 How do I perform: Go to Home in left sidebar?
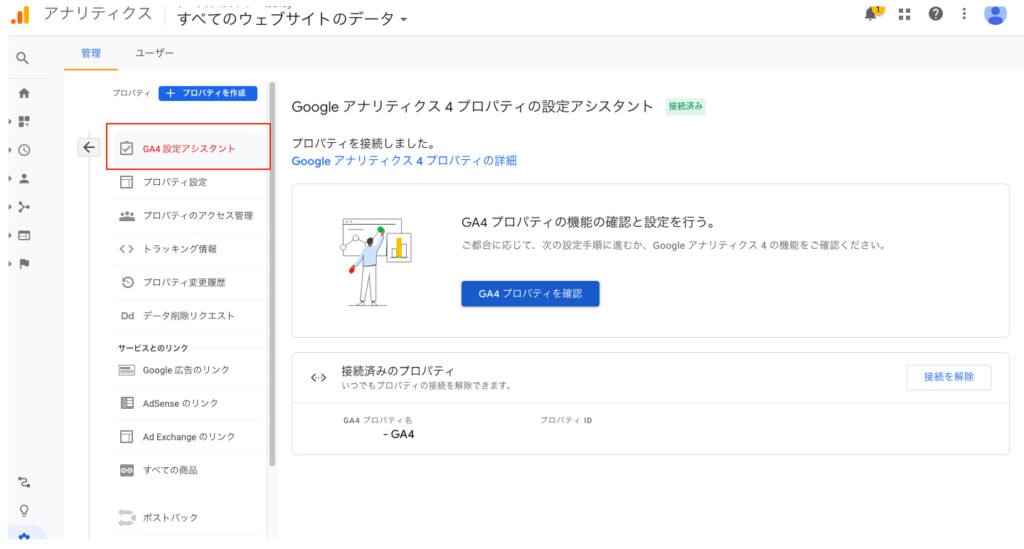point(24,93)
